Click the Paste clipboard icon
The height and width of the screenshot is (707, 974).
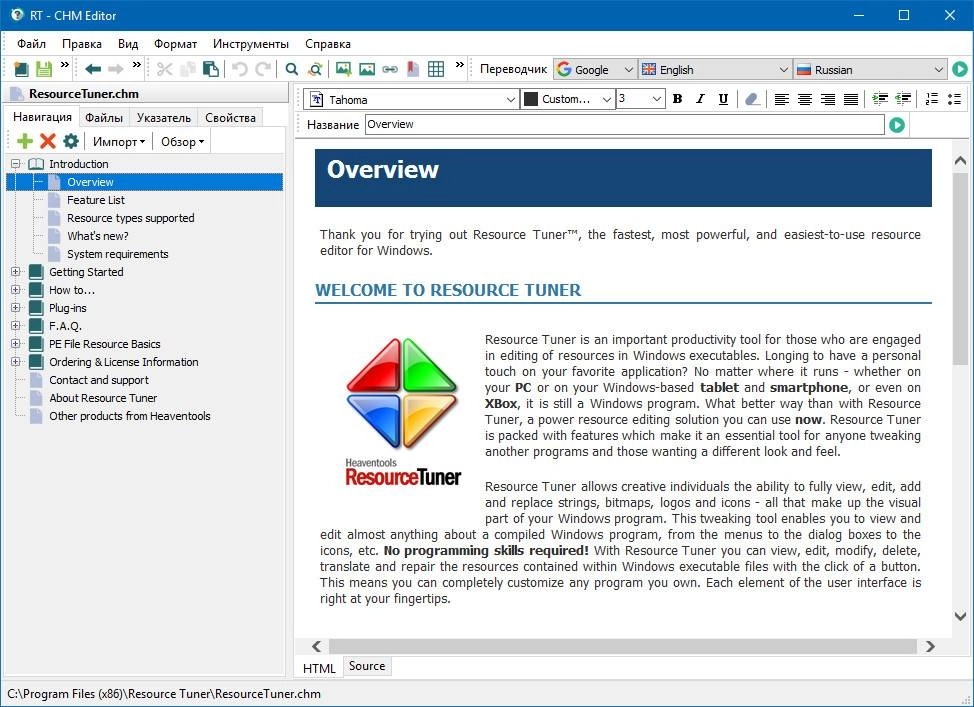pos(211,69)
